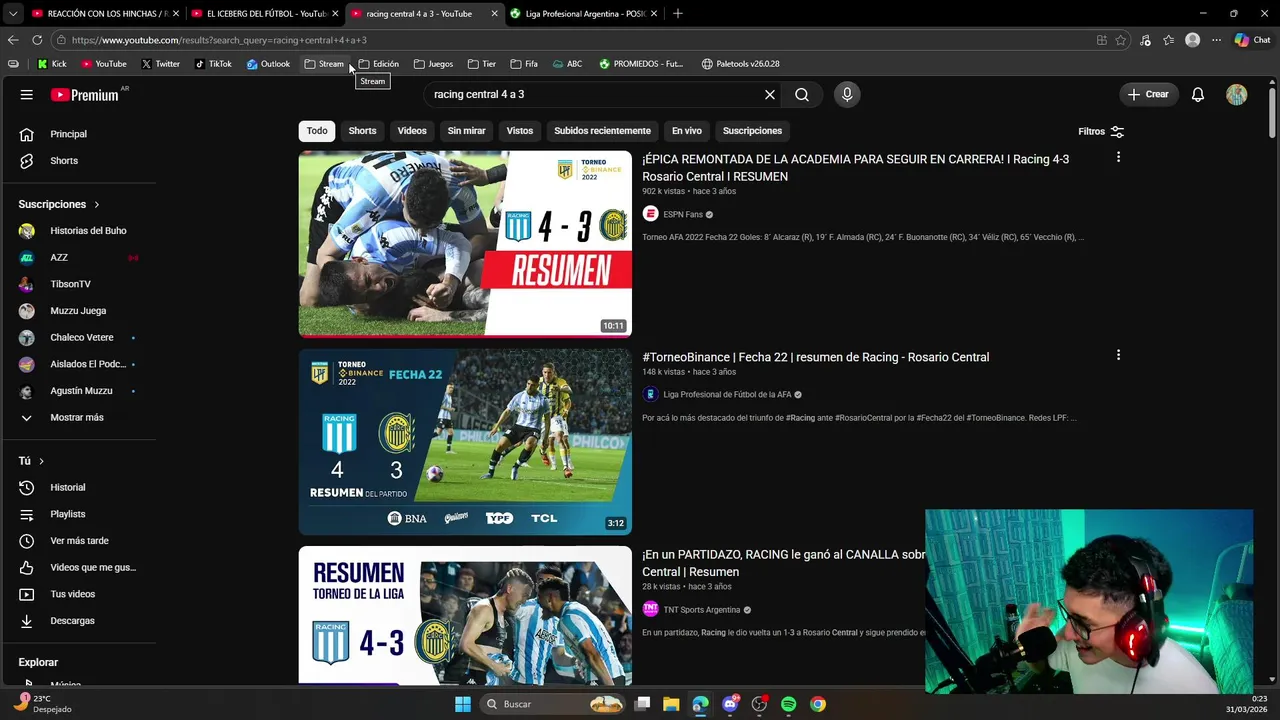
Task: Open the Stream bookmark folder
Action: click(324, 64)
